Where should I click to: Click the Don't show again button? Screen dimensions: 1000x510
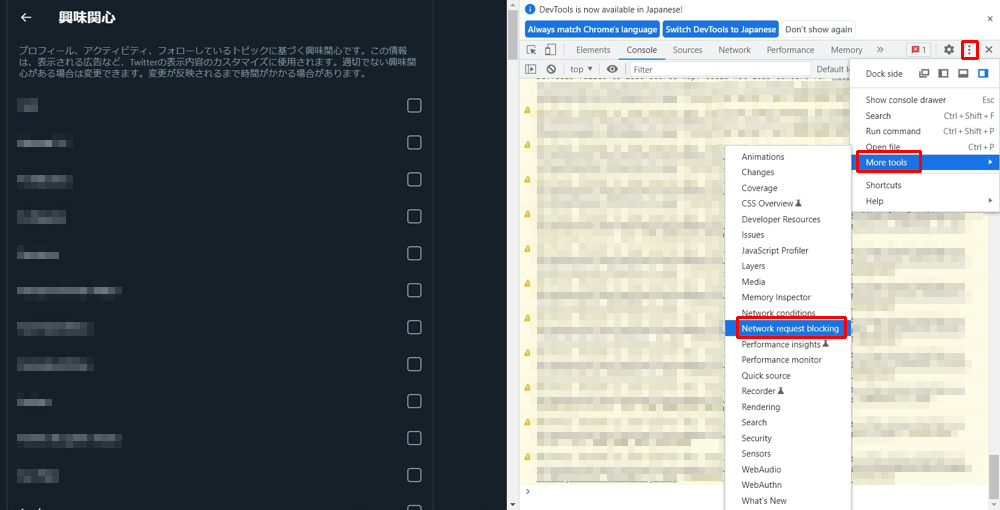point(818,29)
